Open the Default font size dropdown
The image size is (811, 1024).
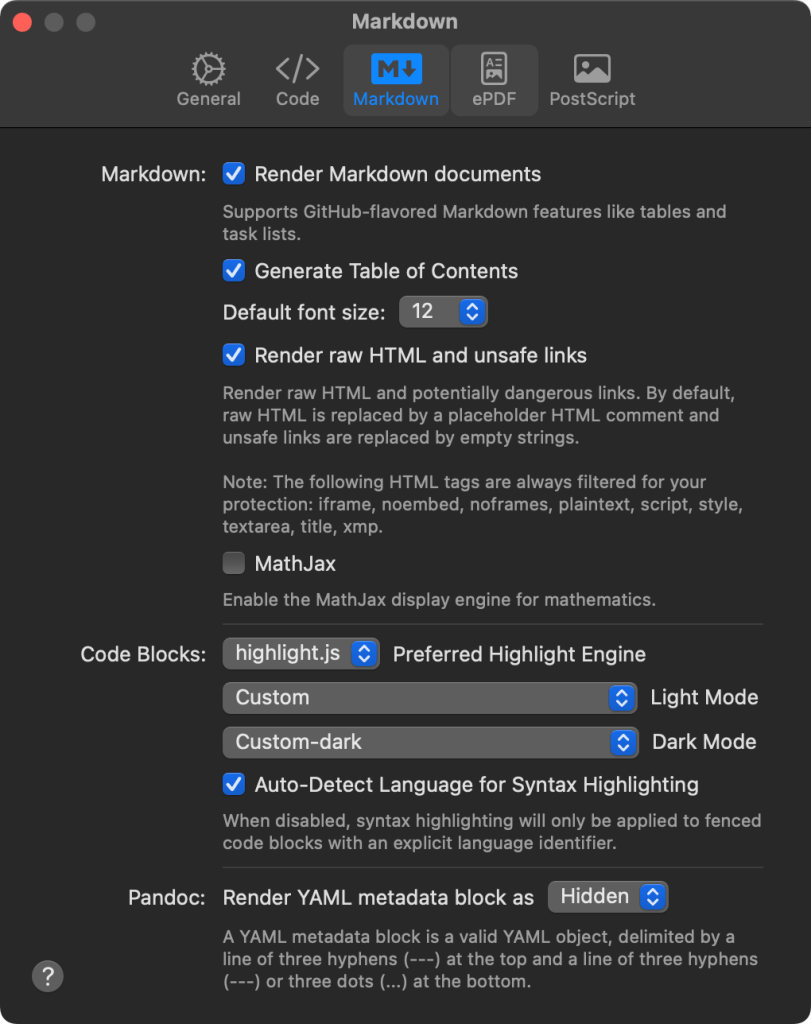pyautogui.click(x=443, y=312)
